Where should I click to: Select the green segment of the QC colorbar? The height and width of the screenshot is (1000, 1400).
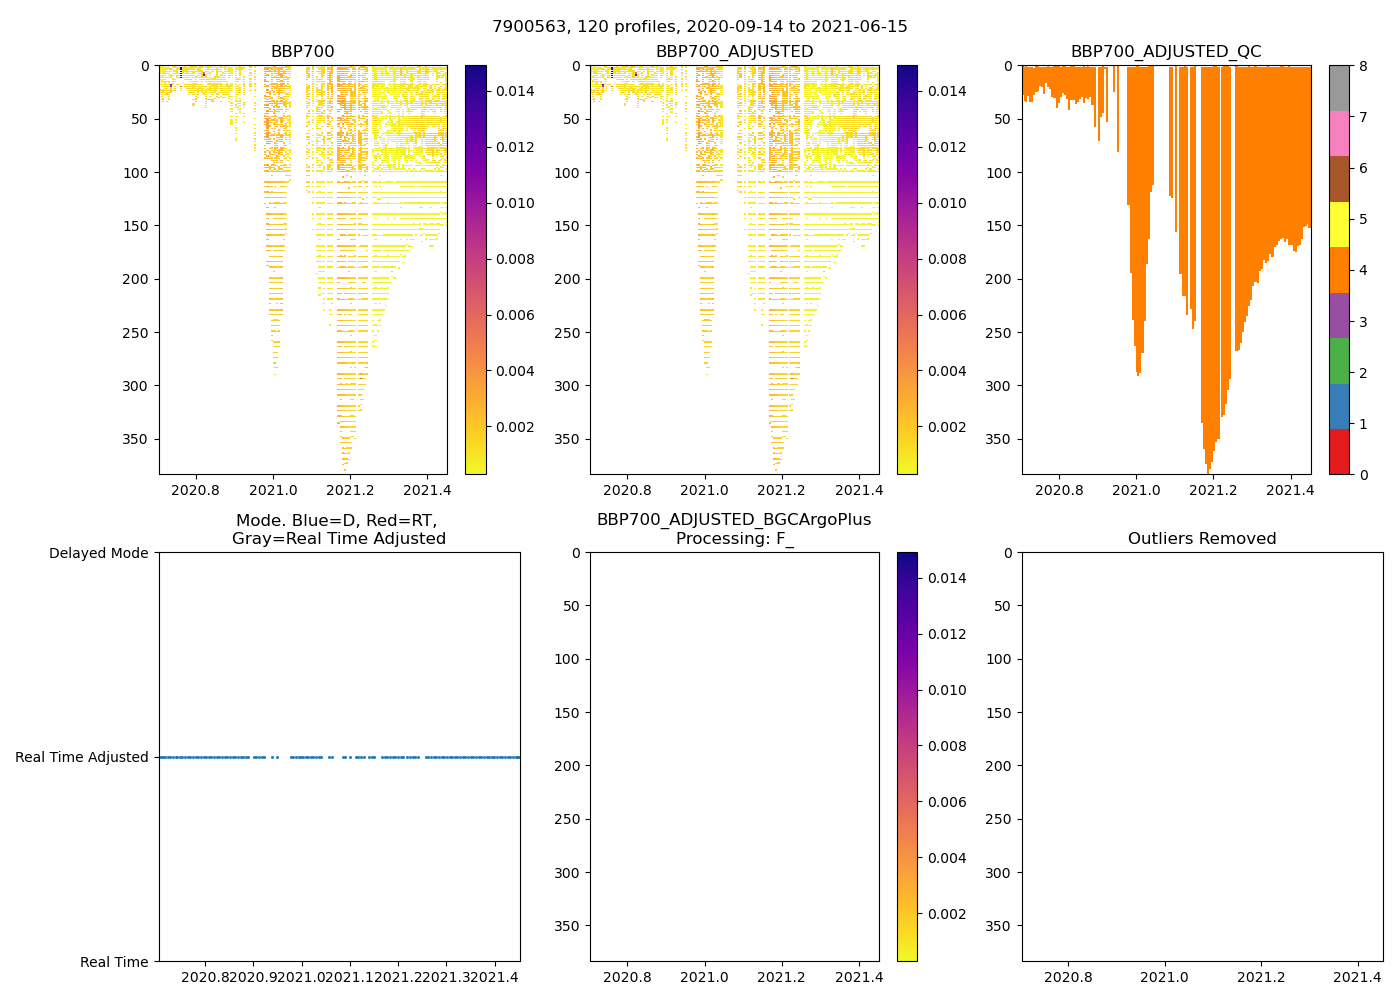(x=1339, y=360)
